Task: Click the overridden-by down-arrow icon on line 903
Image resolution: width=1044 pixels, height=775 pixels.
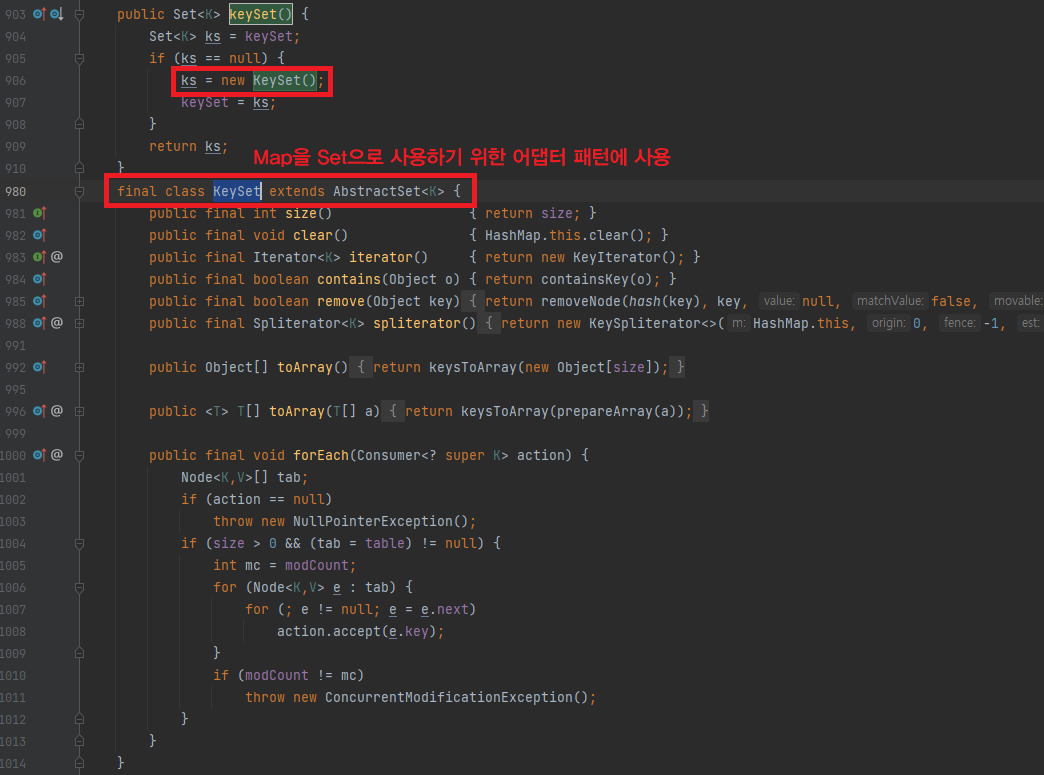Action: pyautogui.click(x=57, y=14)
